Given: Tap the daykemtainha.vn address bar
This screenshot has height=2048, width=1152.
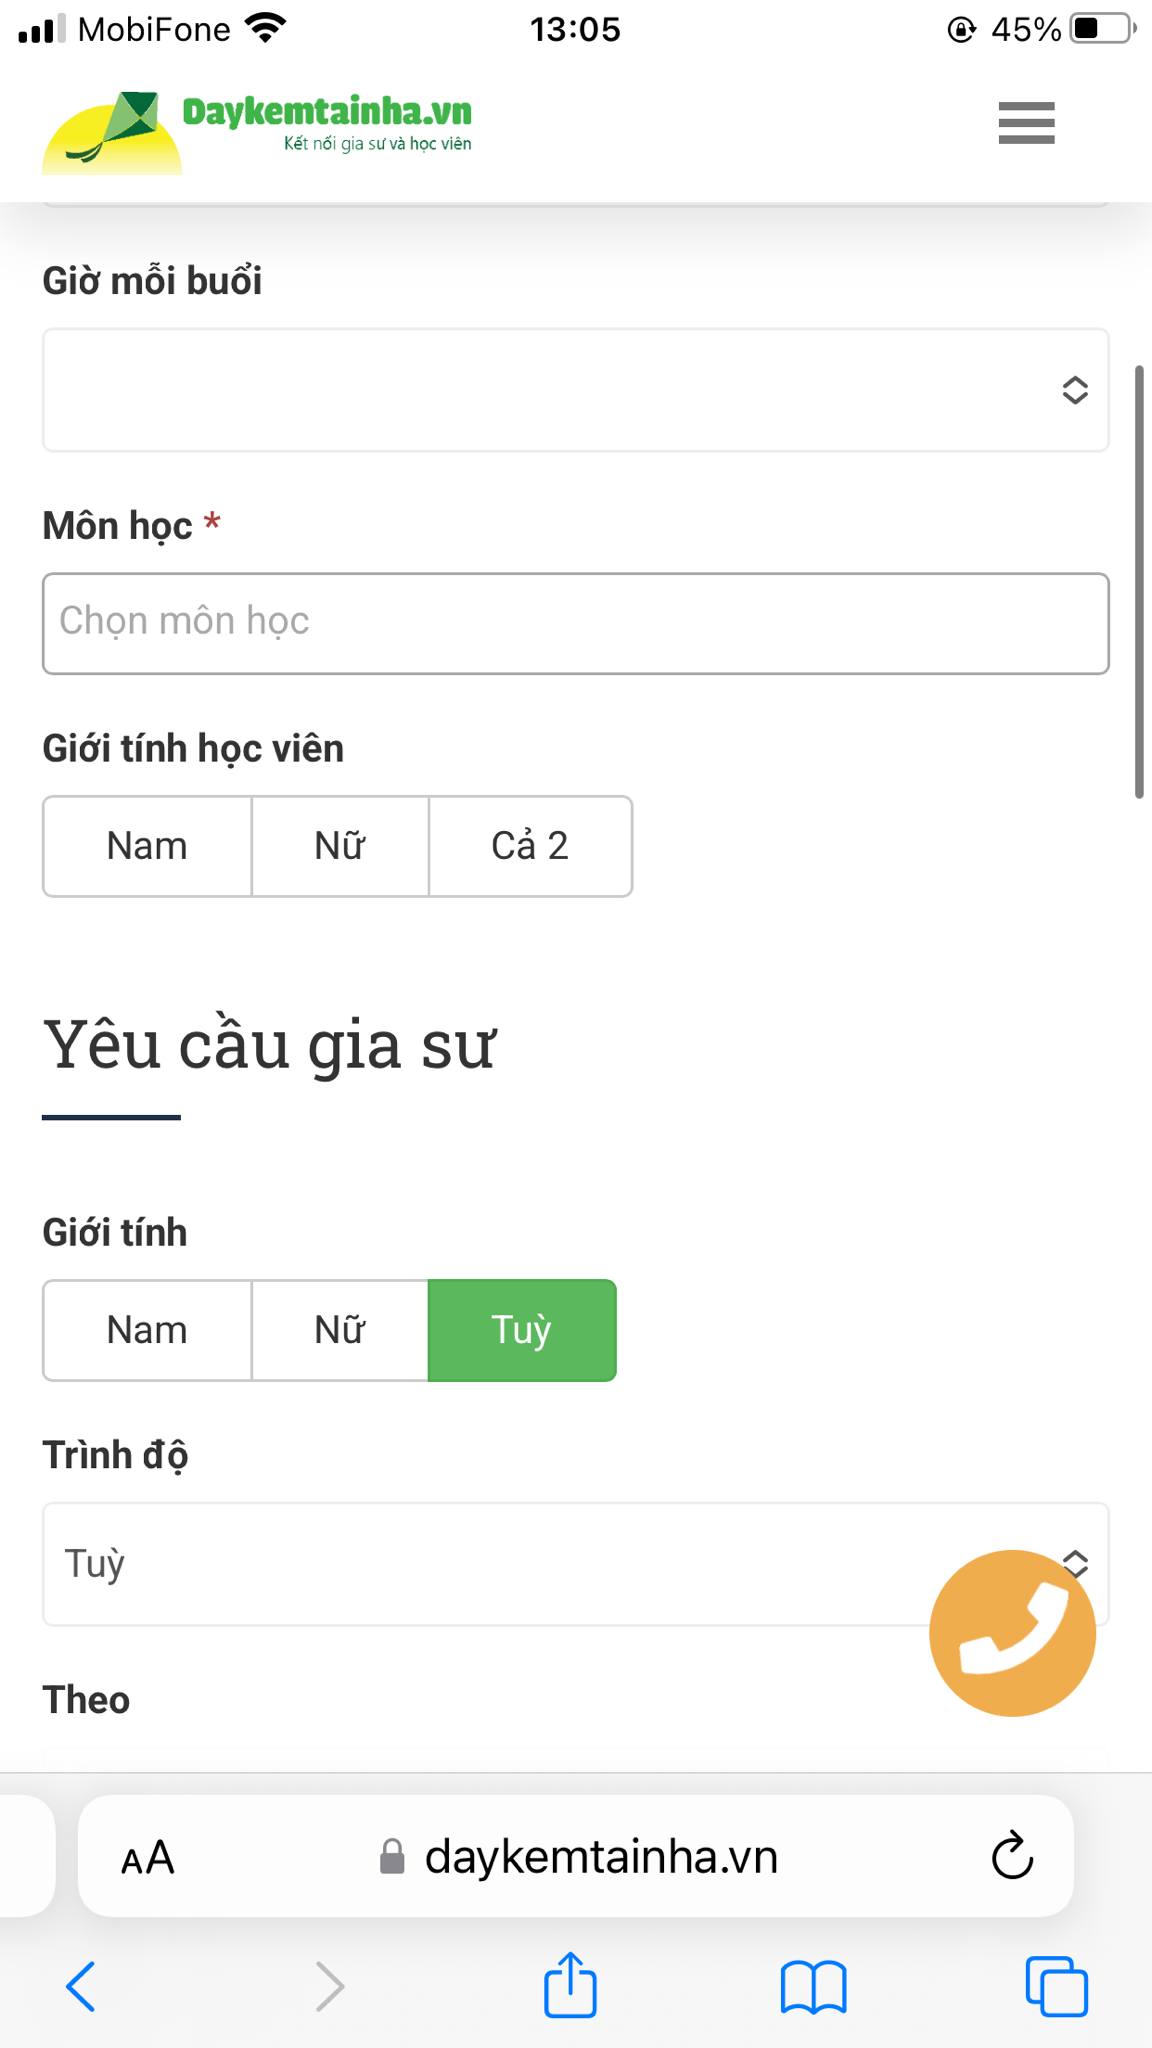Looking at the screenshot, I should pyautogui.click(x=576, y=1856).
